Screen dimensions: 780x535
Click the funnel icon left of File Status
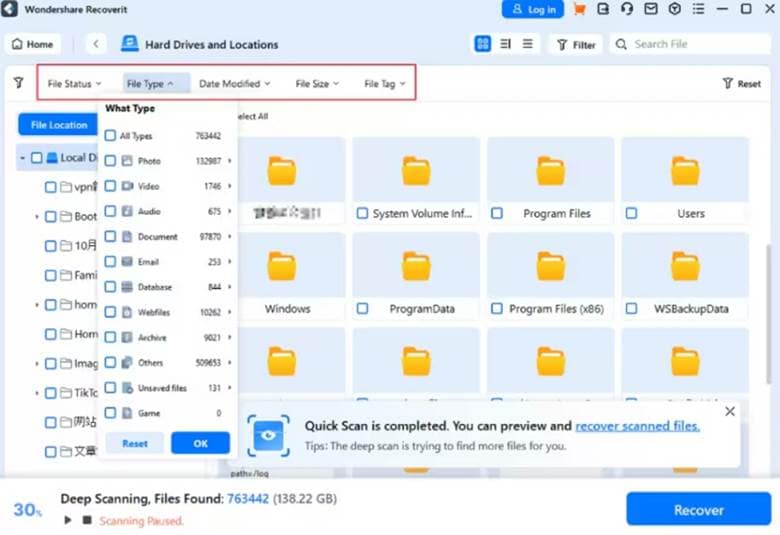pos(19,83)
